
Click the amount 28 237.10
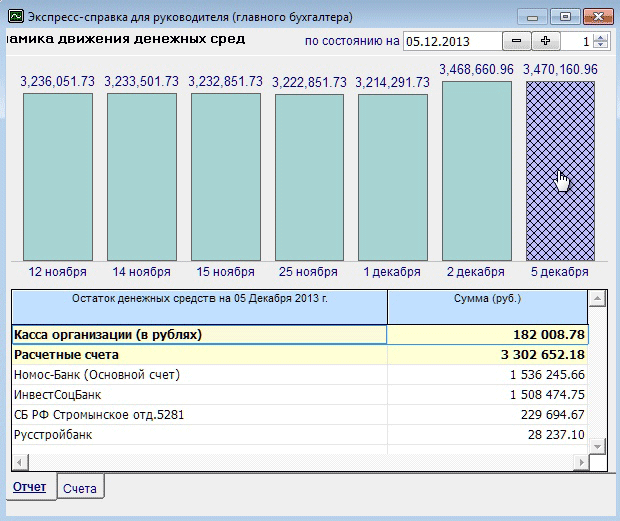556,435
